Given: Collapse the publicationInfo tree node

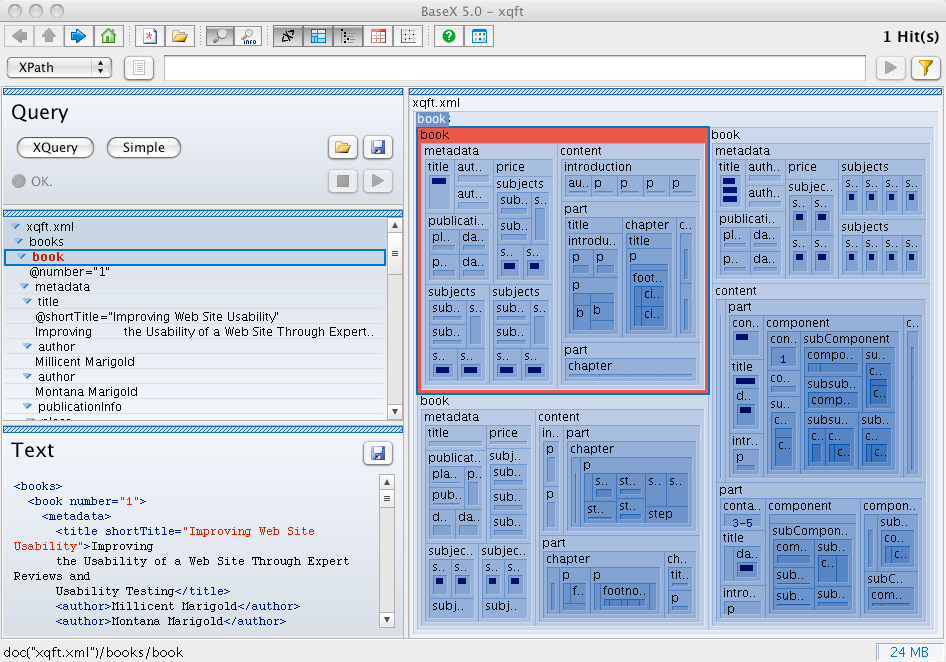Looking at the screenshot, I should pyautogui.click(x=29, y=407).
